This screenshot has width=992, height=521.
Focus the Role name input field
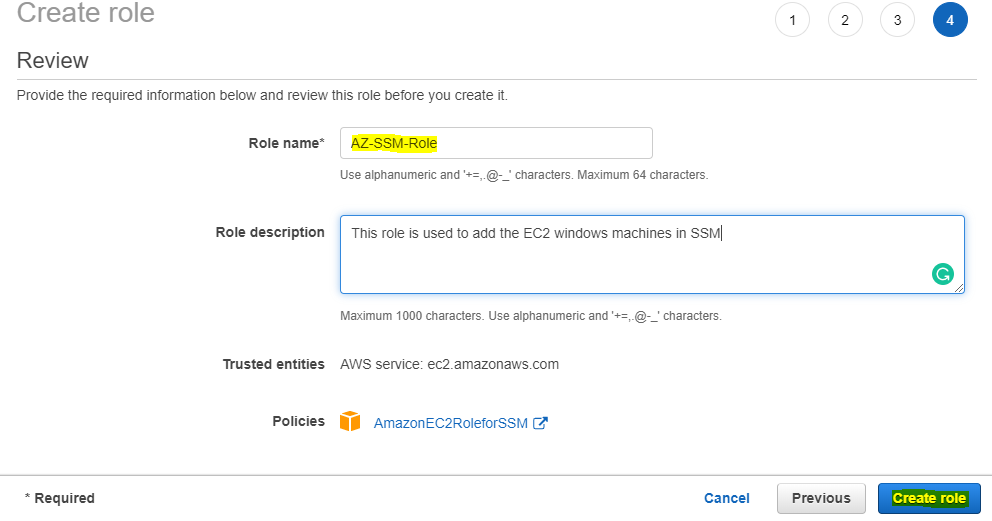click(x=496, y=143)
